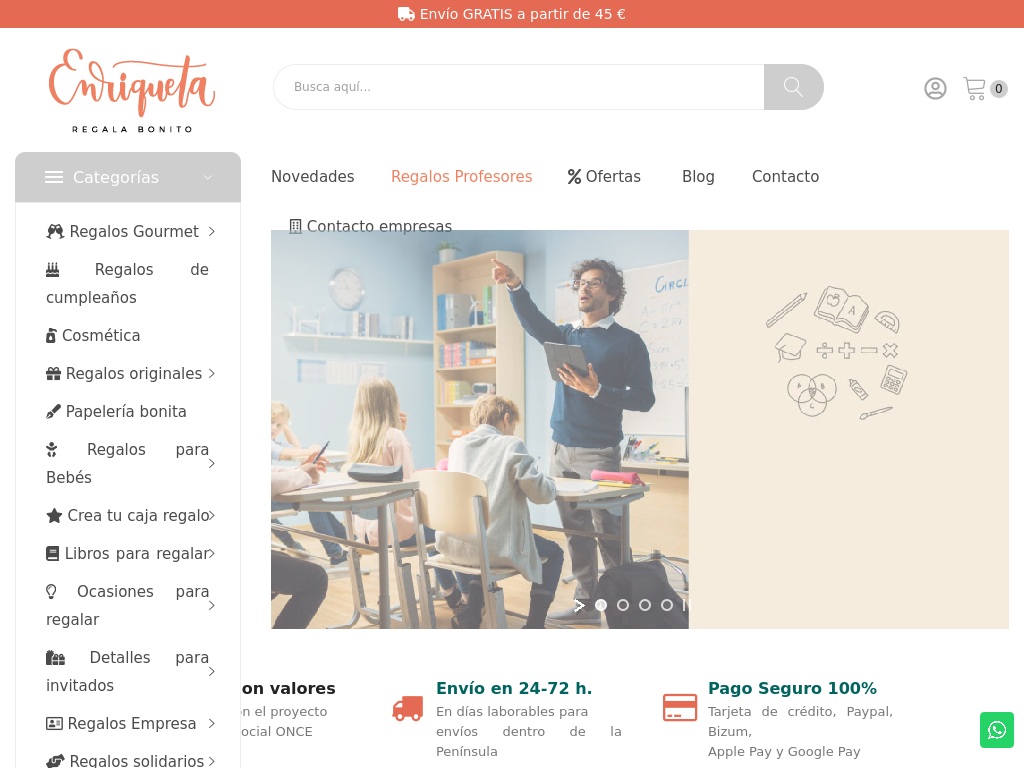The height and width of the screenshot is (768, 1024).
Task: Select the first carousel slide dot
Action: [x=601, y=605]
